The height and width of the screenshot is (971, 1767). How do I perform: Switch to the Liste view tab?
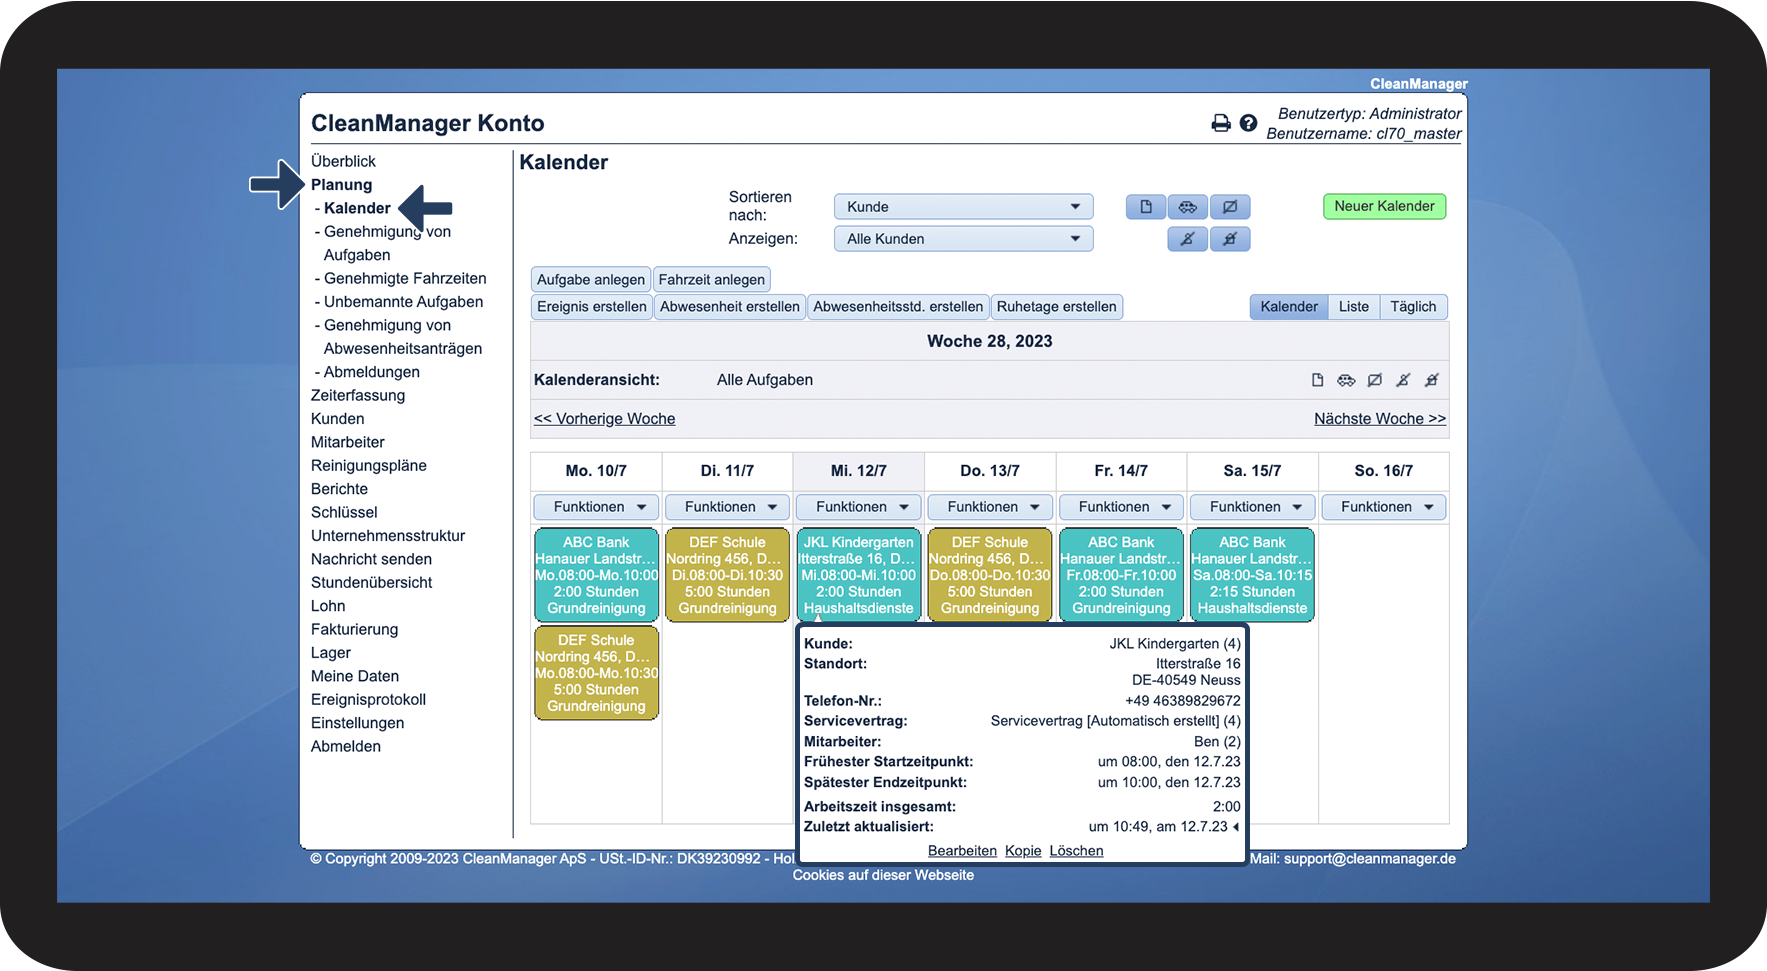(x=1354, y=307)
